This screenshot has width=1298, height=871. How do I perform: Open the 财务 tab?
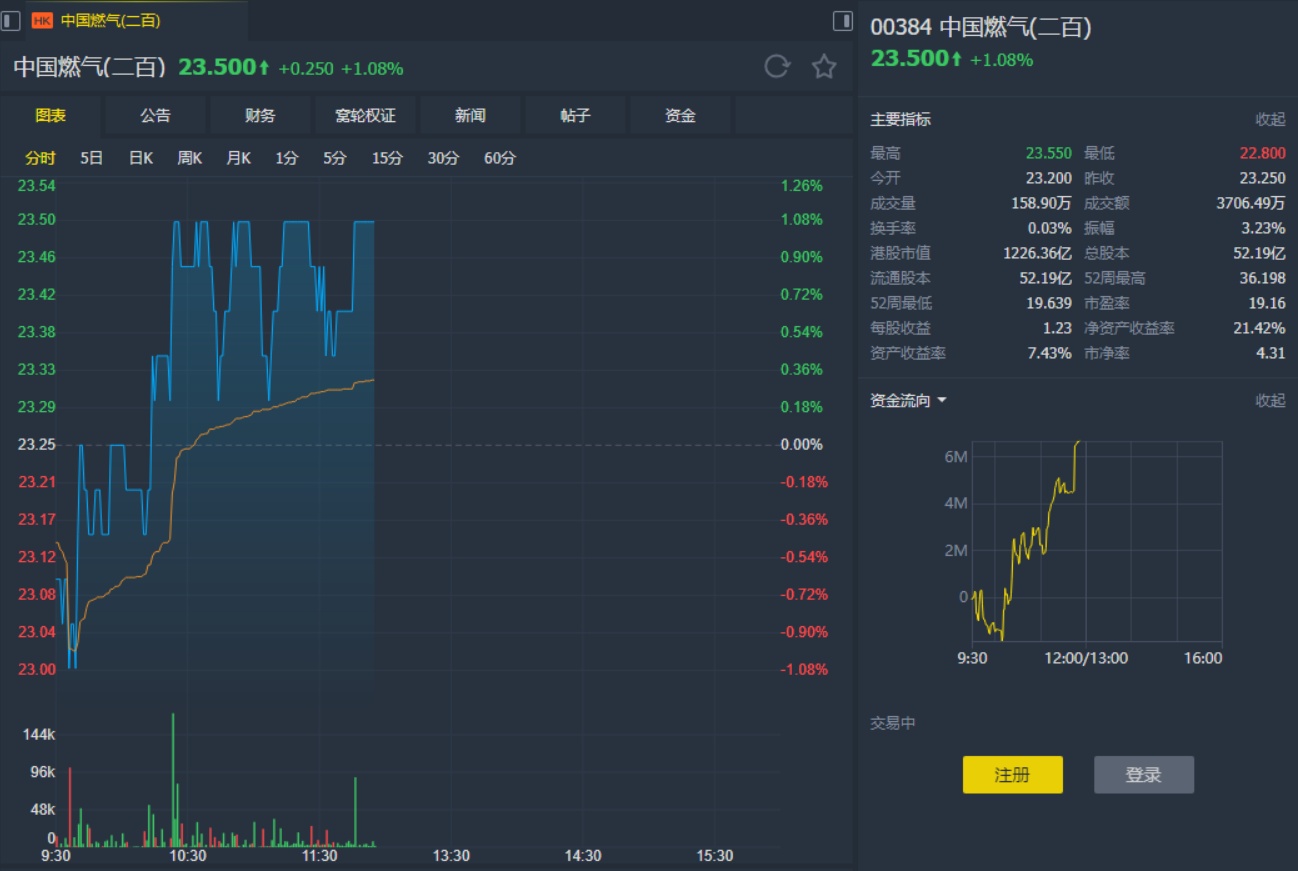coord(261,116)
